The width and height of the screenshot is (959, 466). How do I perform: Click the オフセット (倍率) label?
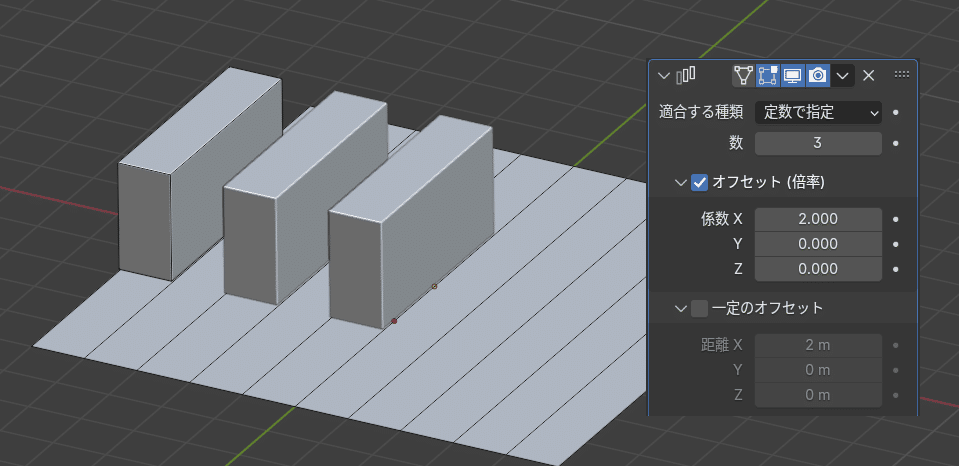(x=769, y=182)
